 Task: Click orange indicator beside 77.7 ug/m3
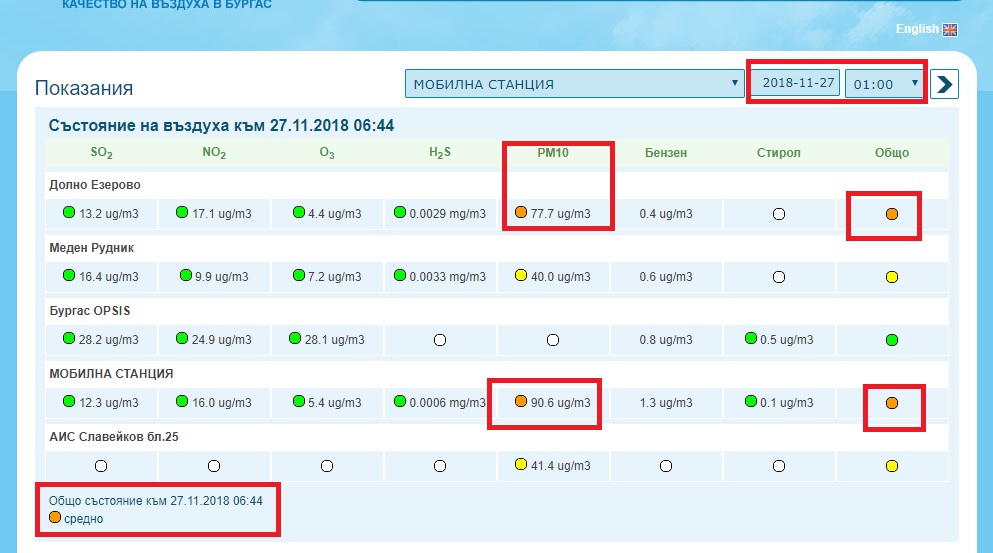521,212
